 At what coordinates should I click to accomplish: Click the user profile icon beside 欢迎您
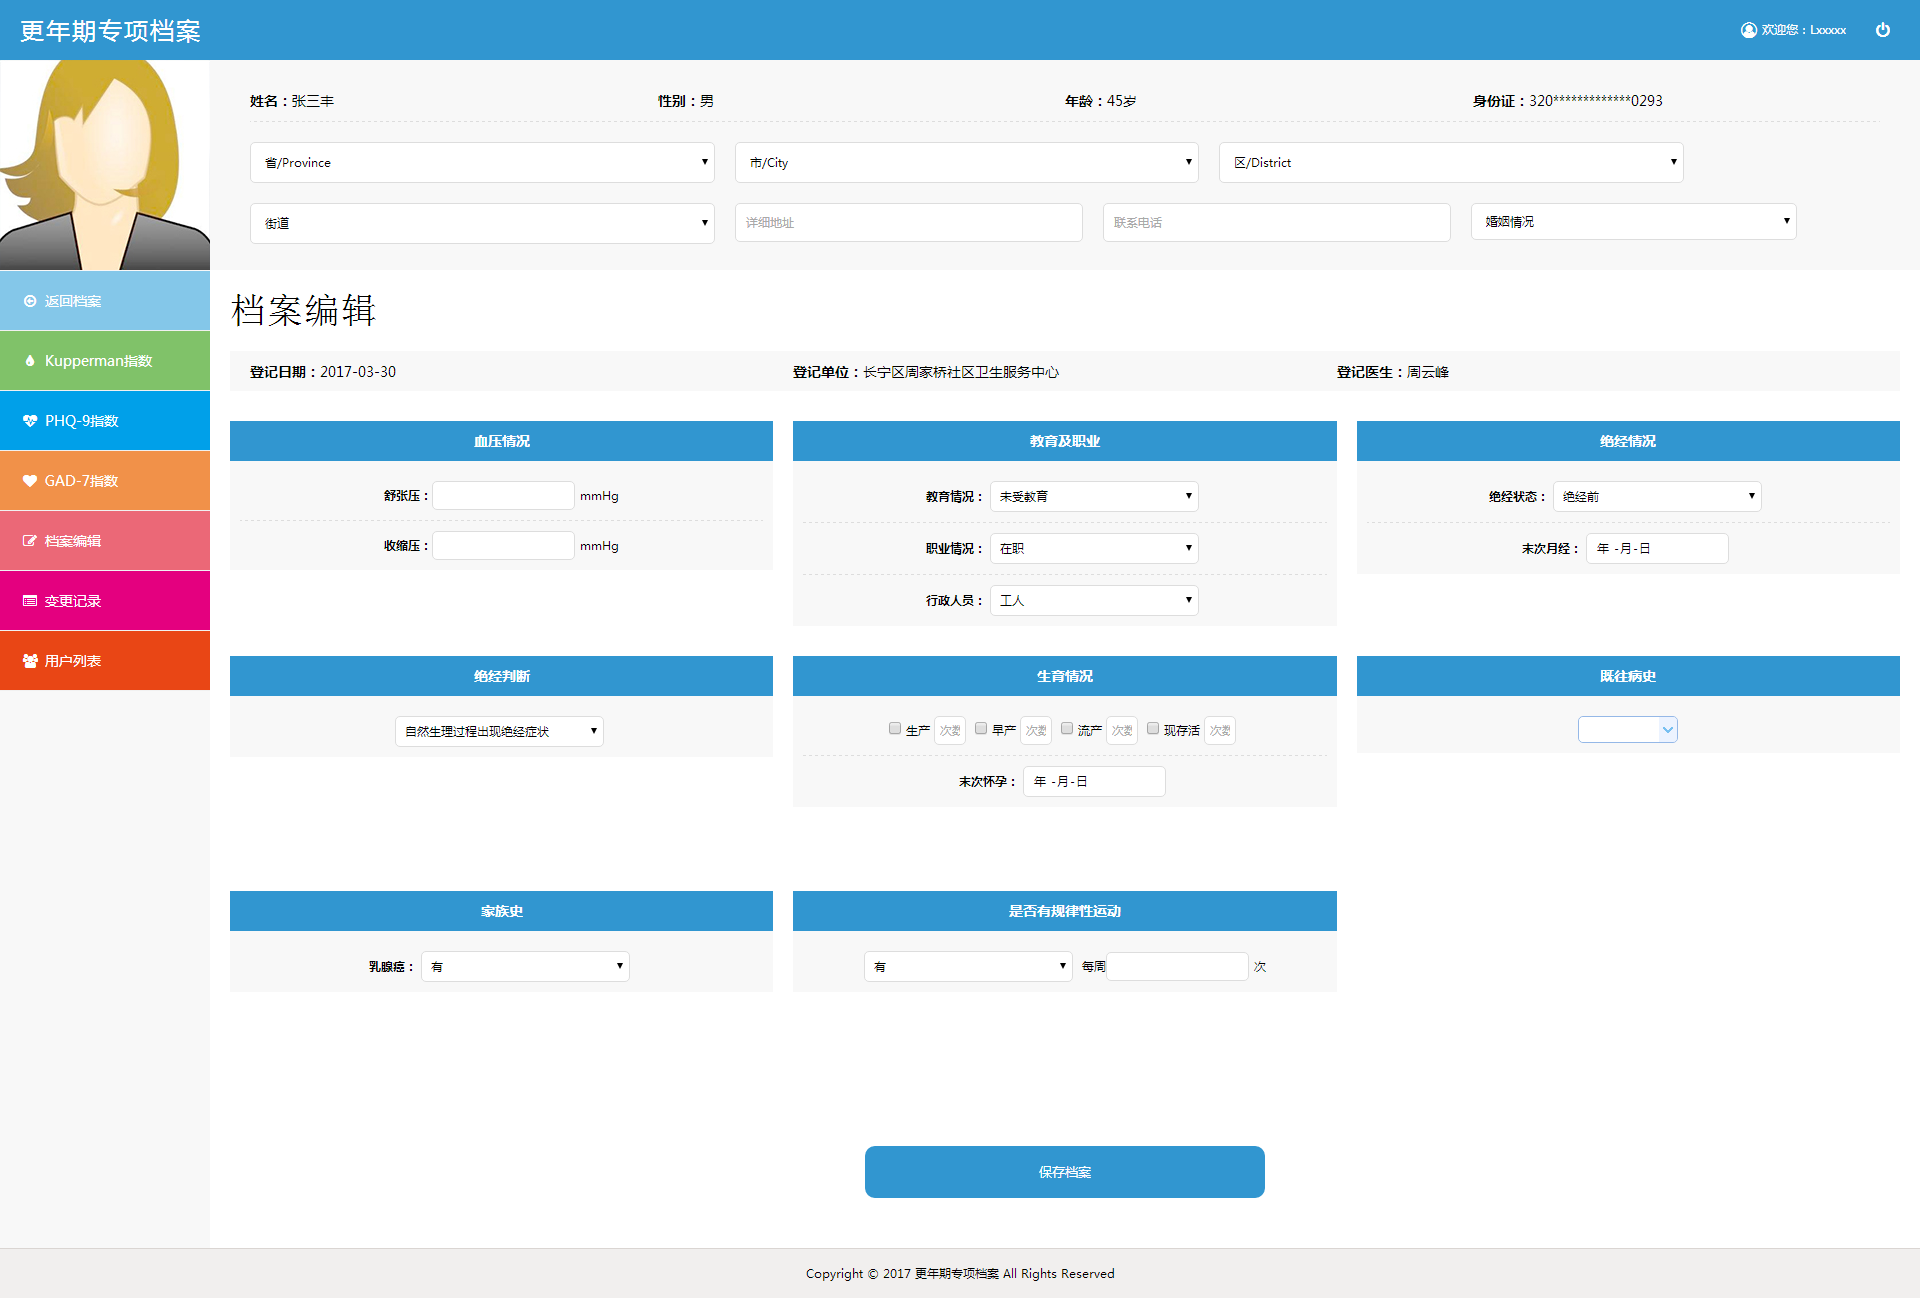1748,30
